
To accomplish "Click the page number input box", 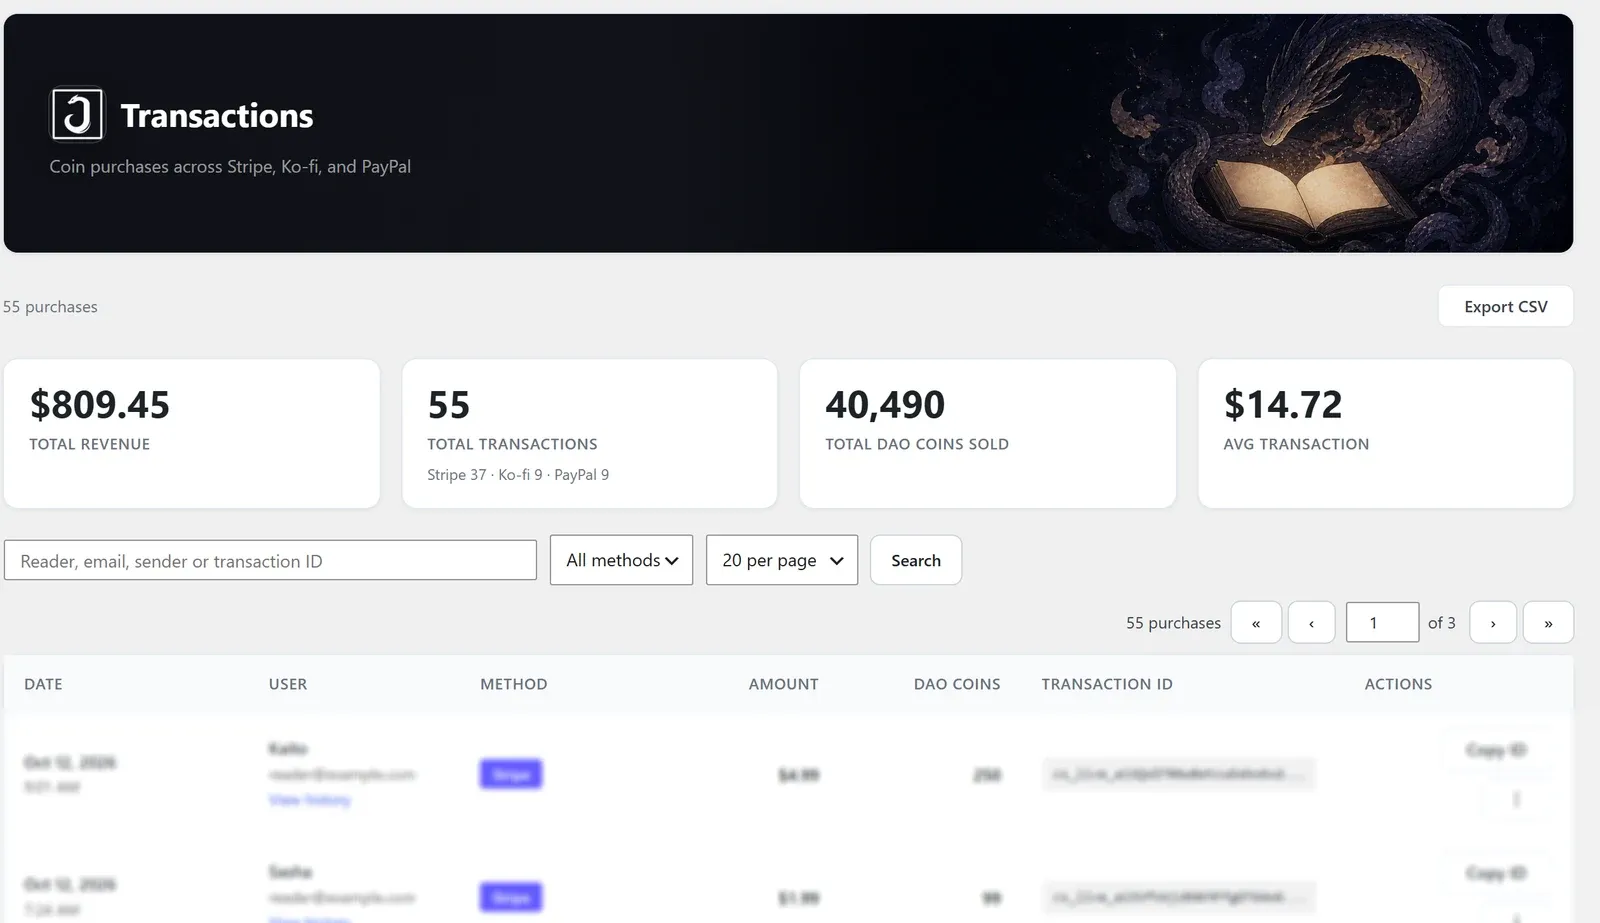I will (1382, 622).
